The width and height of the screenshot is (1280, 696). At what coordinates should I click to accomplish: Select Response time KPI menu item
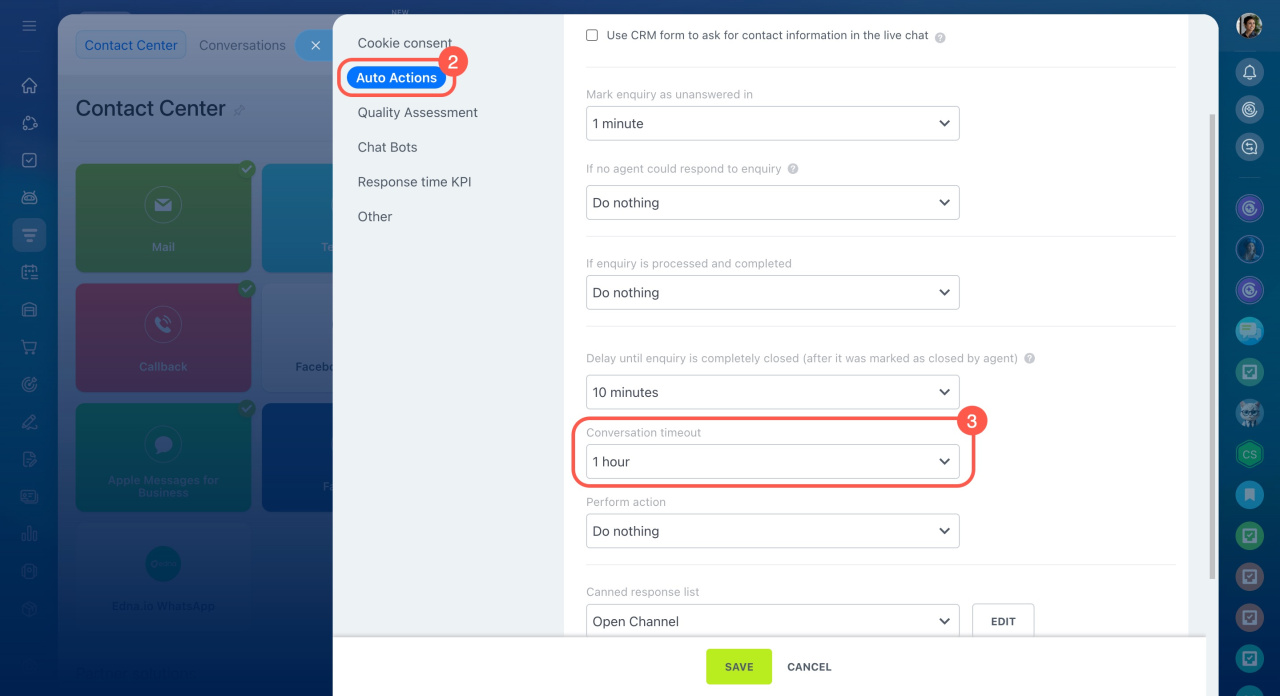414,182
